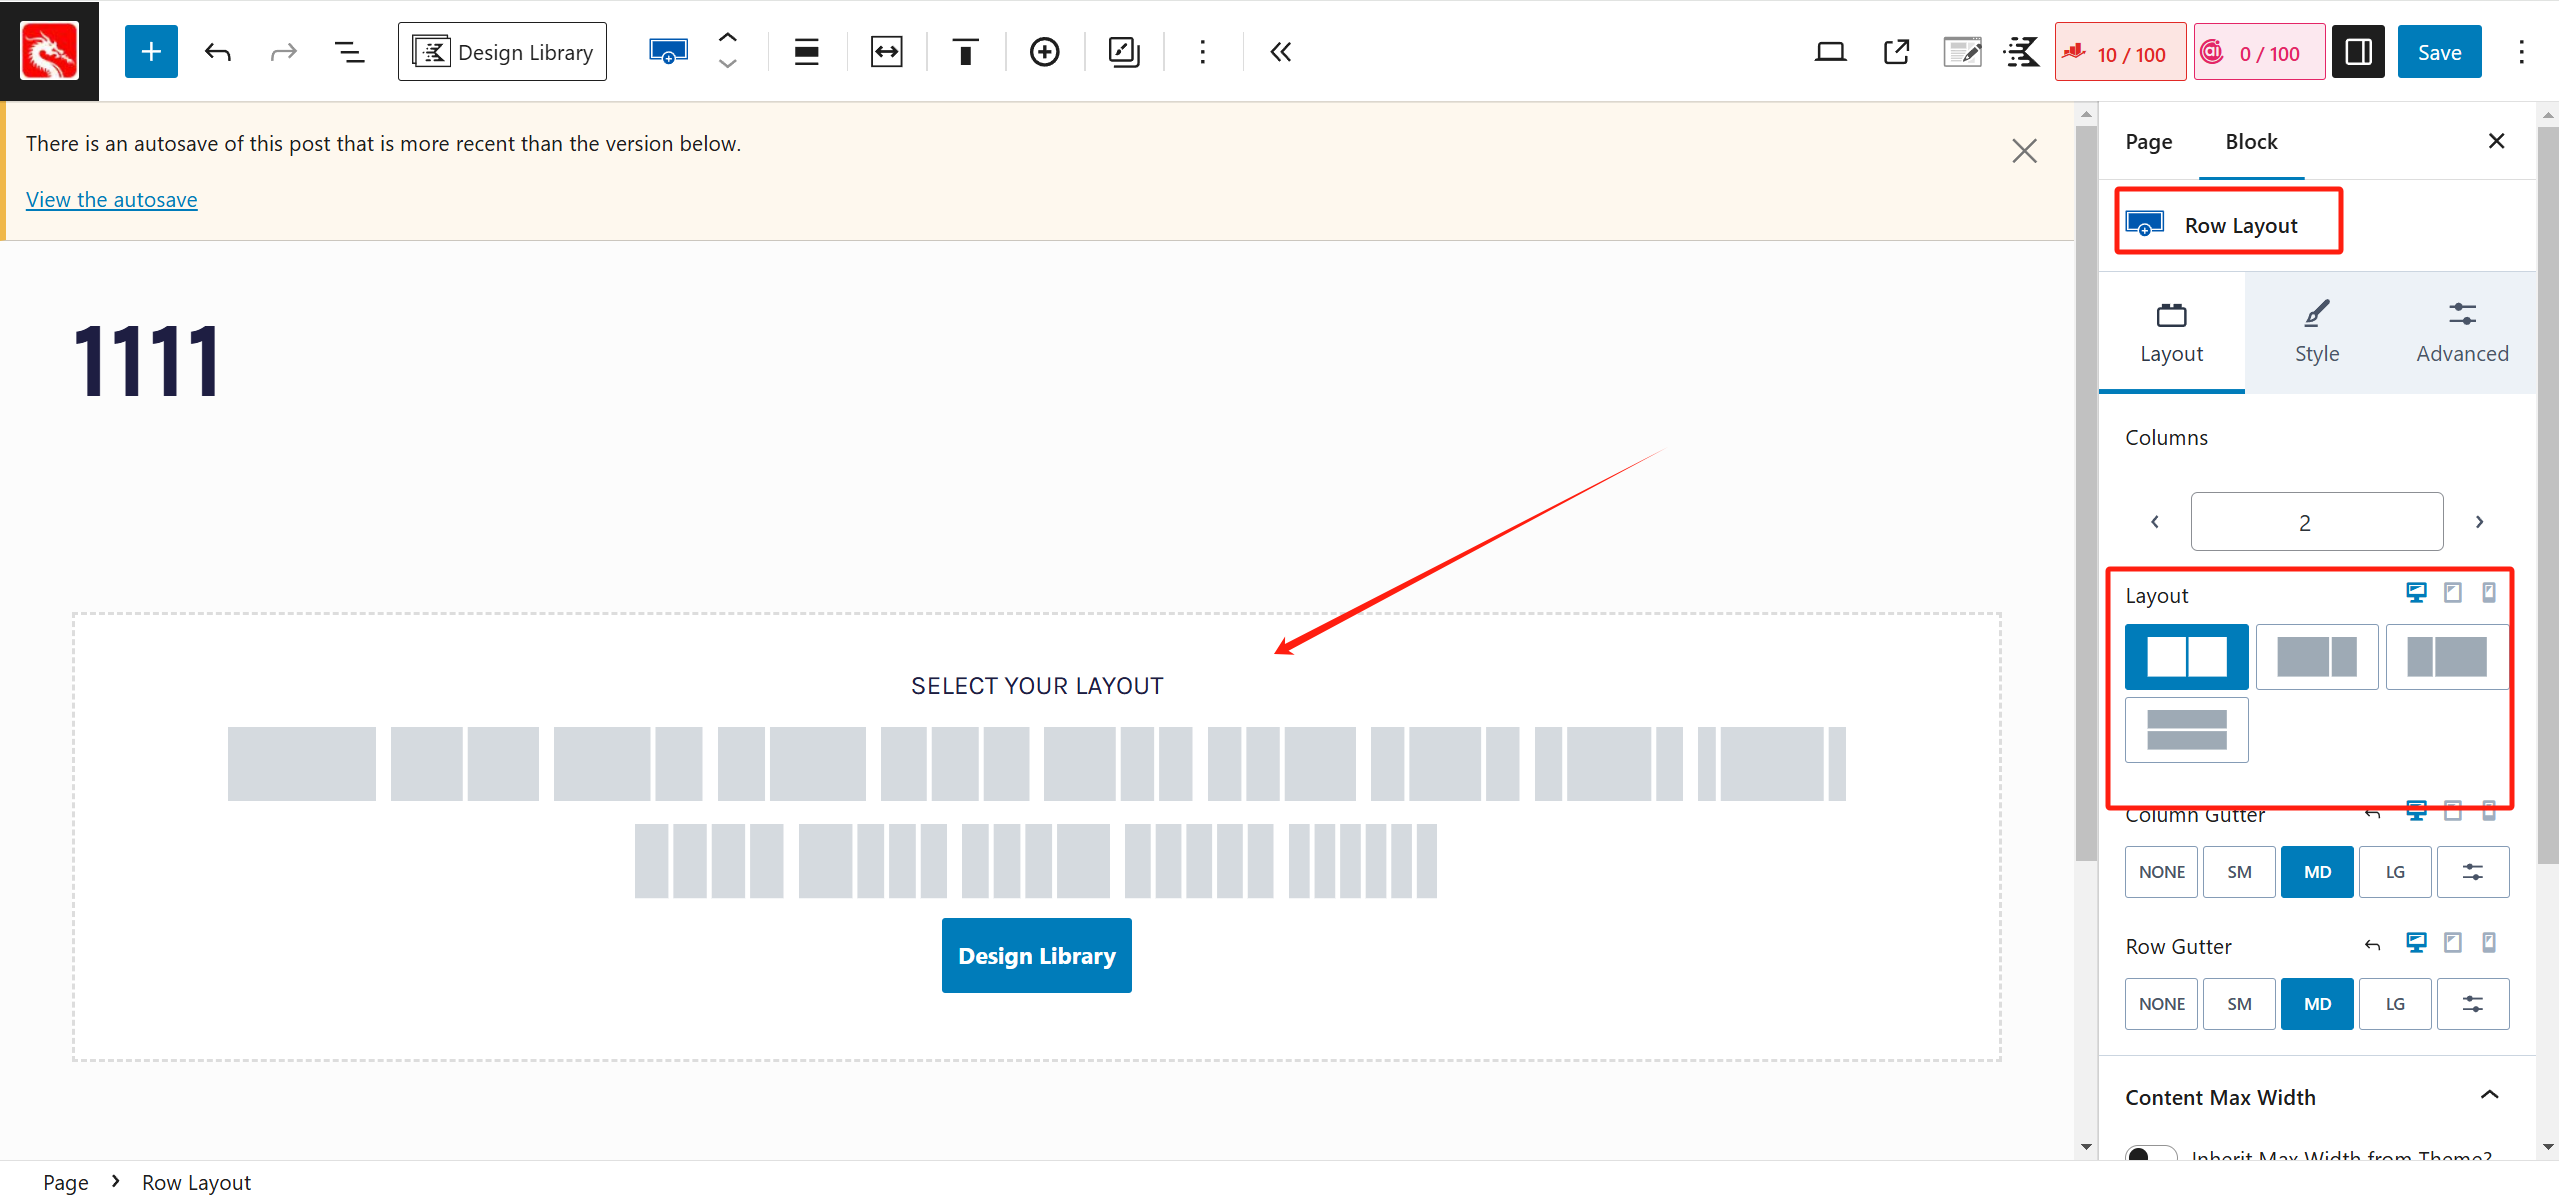The width and height of the screenshot is (2559, 1200).
Task: Open custom Column Gutter slider control
Action: [2473, 871]
